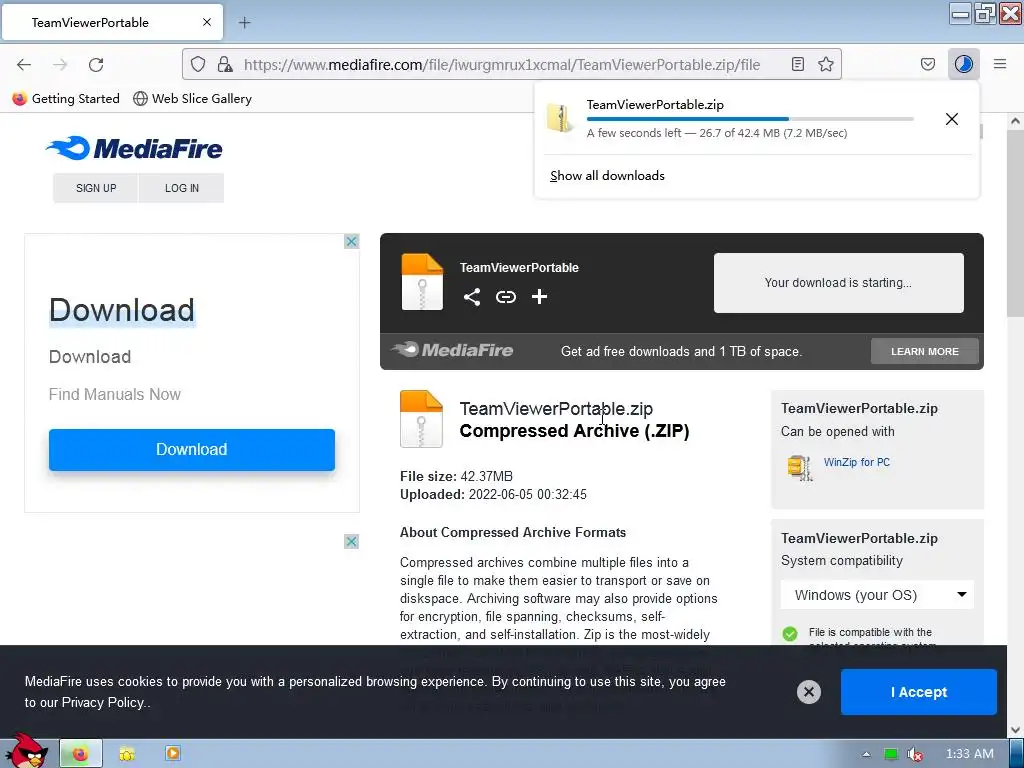Open the Angry Birds start button
1024x768 pixels.
[26, 752]
